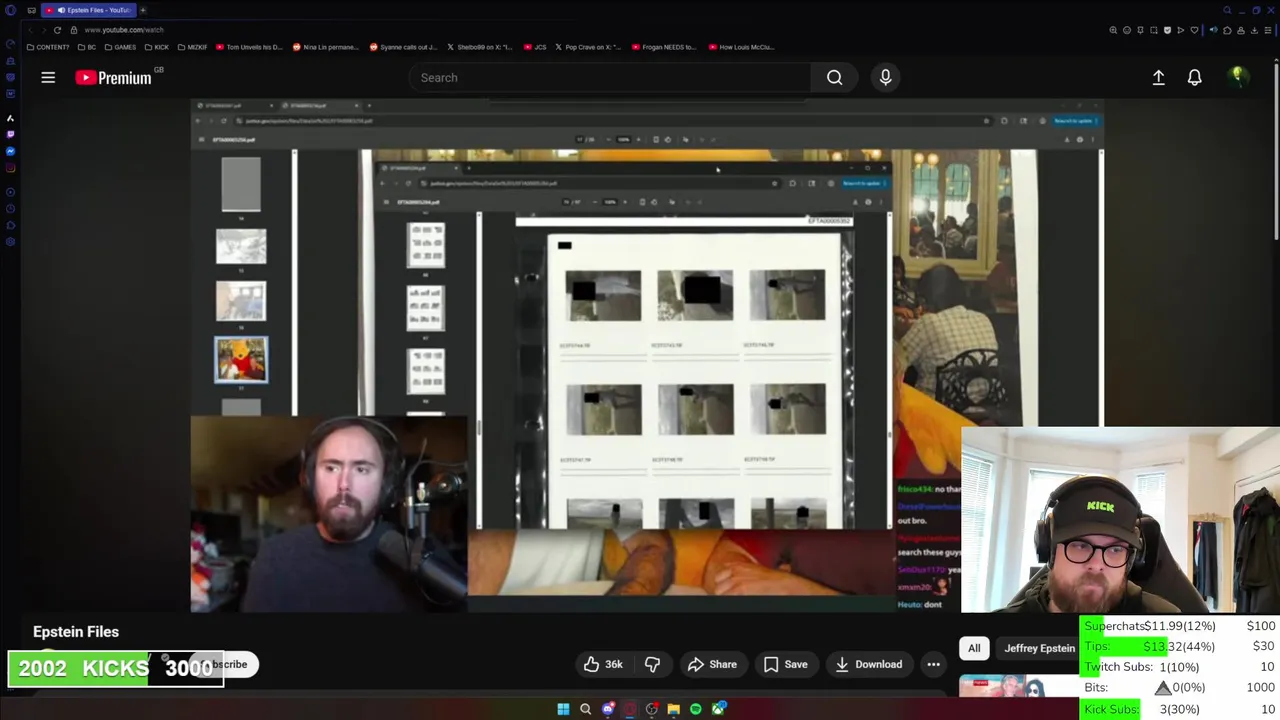Open the CONTENT? bookmarks folder

click(48, 47)
